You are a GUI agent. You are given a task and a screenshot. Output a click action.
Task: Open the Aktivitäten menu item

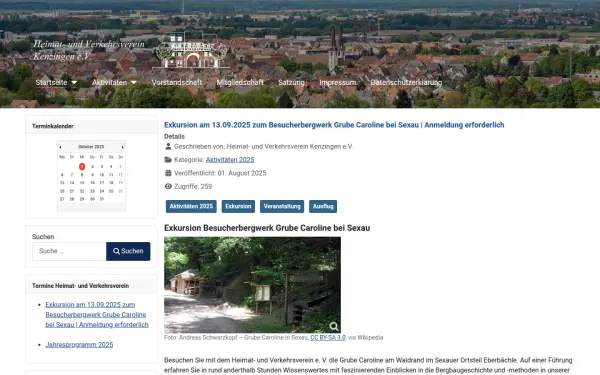coord(109,82)
